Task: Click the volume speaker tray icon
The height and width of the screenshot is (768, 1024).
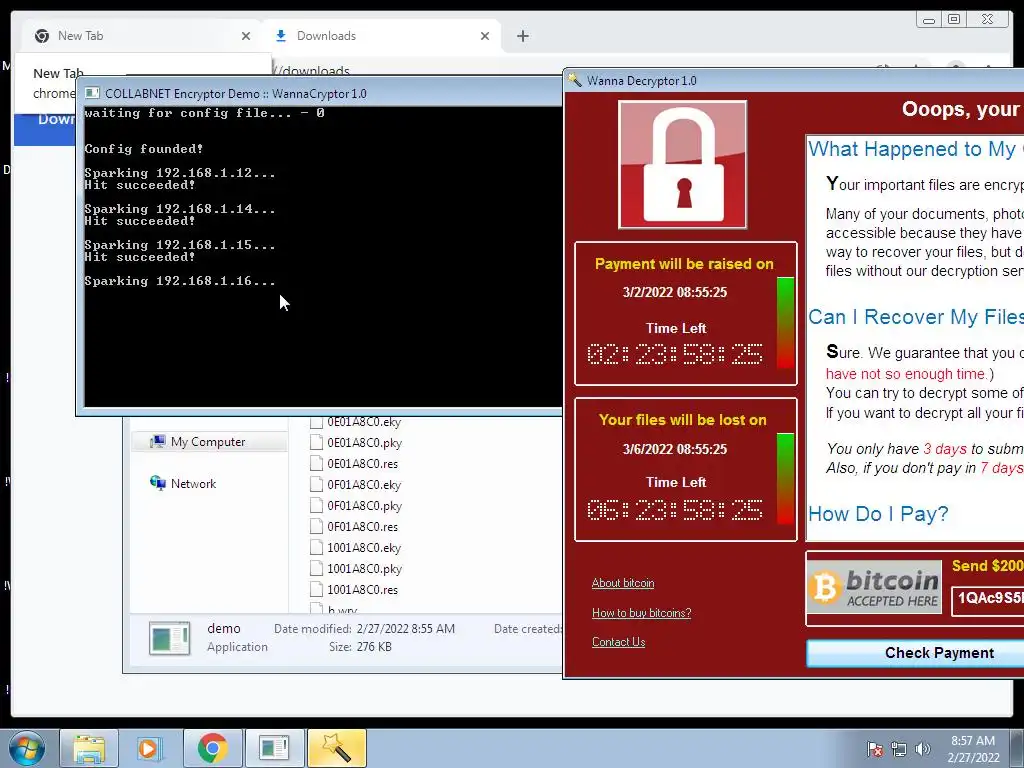Action: point(922,750)
